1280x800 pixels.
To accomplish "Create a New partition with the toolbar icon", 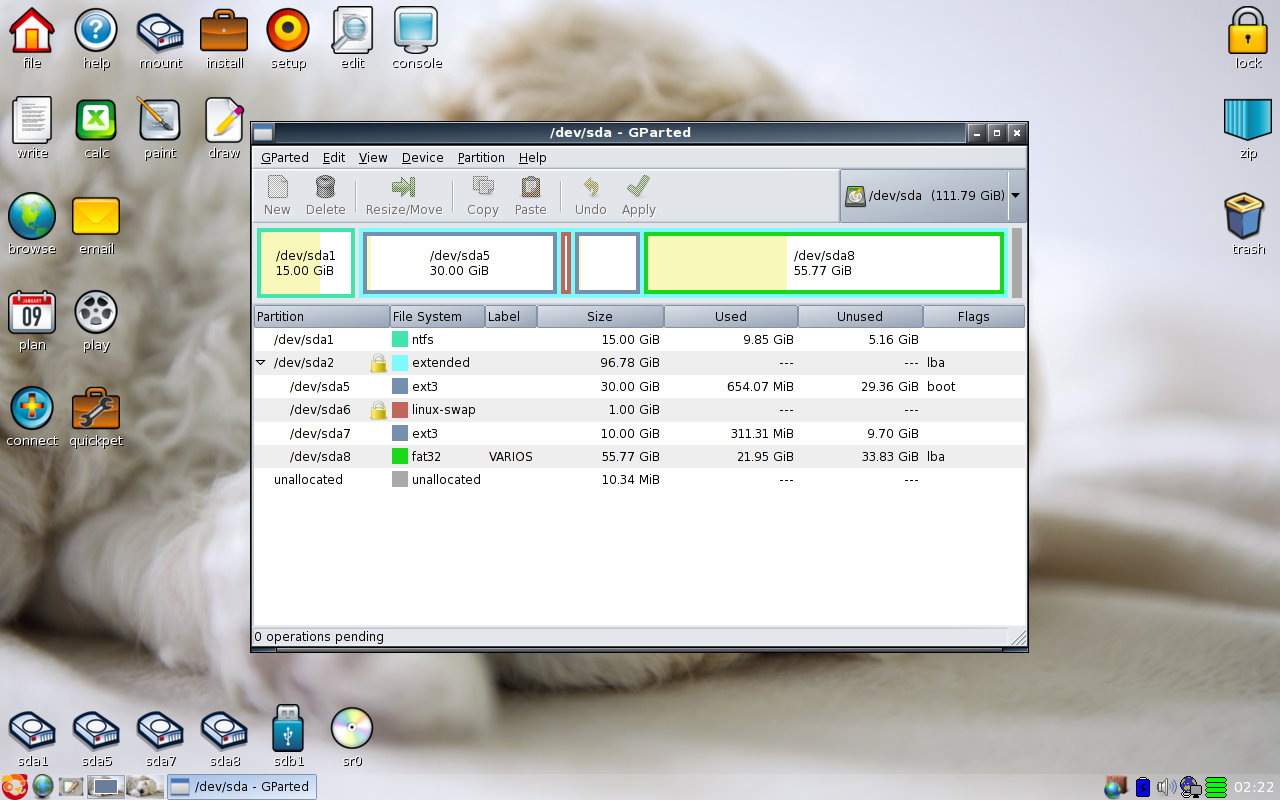I will click(x=276, y=195).
